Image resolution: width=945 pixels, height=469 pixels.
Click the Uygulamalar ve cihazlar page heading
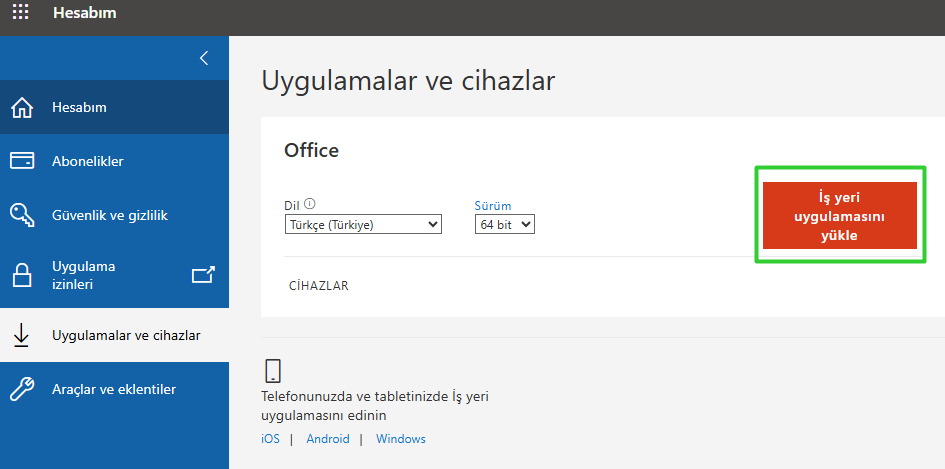tap(408, 81)
